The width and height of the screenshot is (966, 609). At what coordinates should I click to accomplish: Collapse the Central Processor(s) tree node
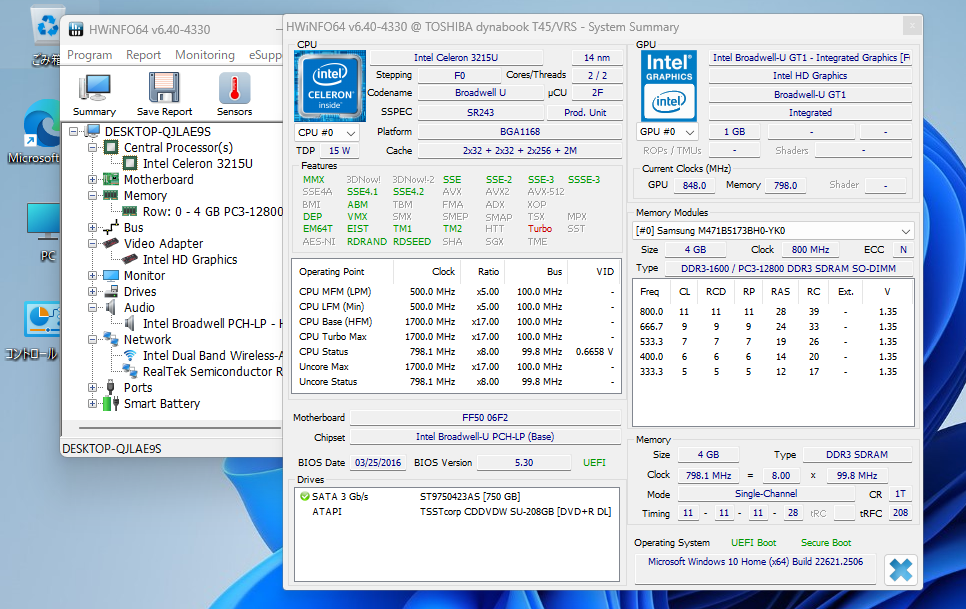(92, 148)
